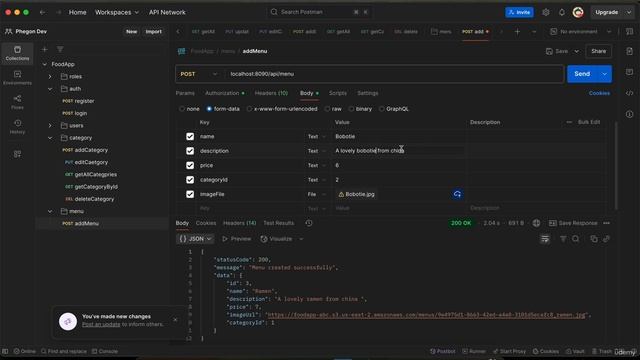The width and height of the screenshot is (640, 360).
Task: Open the Cookies link under Send
Action: click(x=599, y=93)
